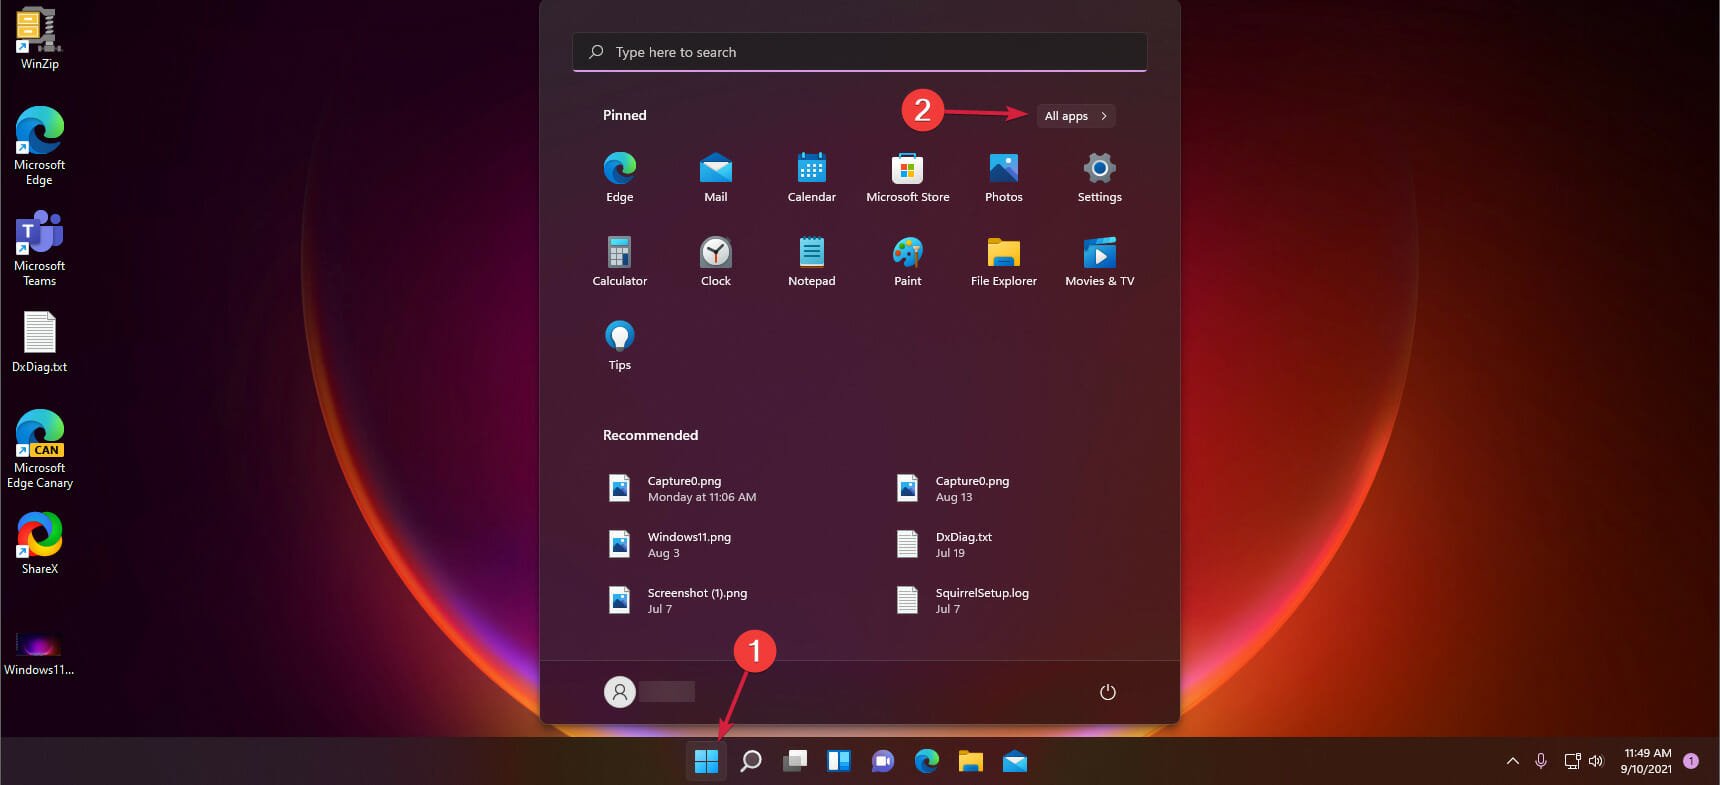
Task: Launch Notepad from pinned apps
Action: coord(812,261)
